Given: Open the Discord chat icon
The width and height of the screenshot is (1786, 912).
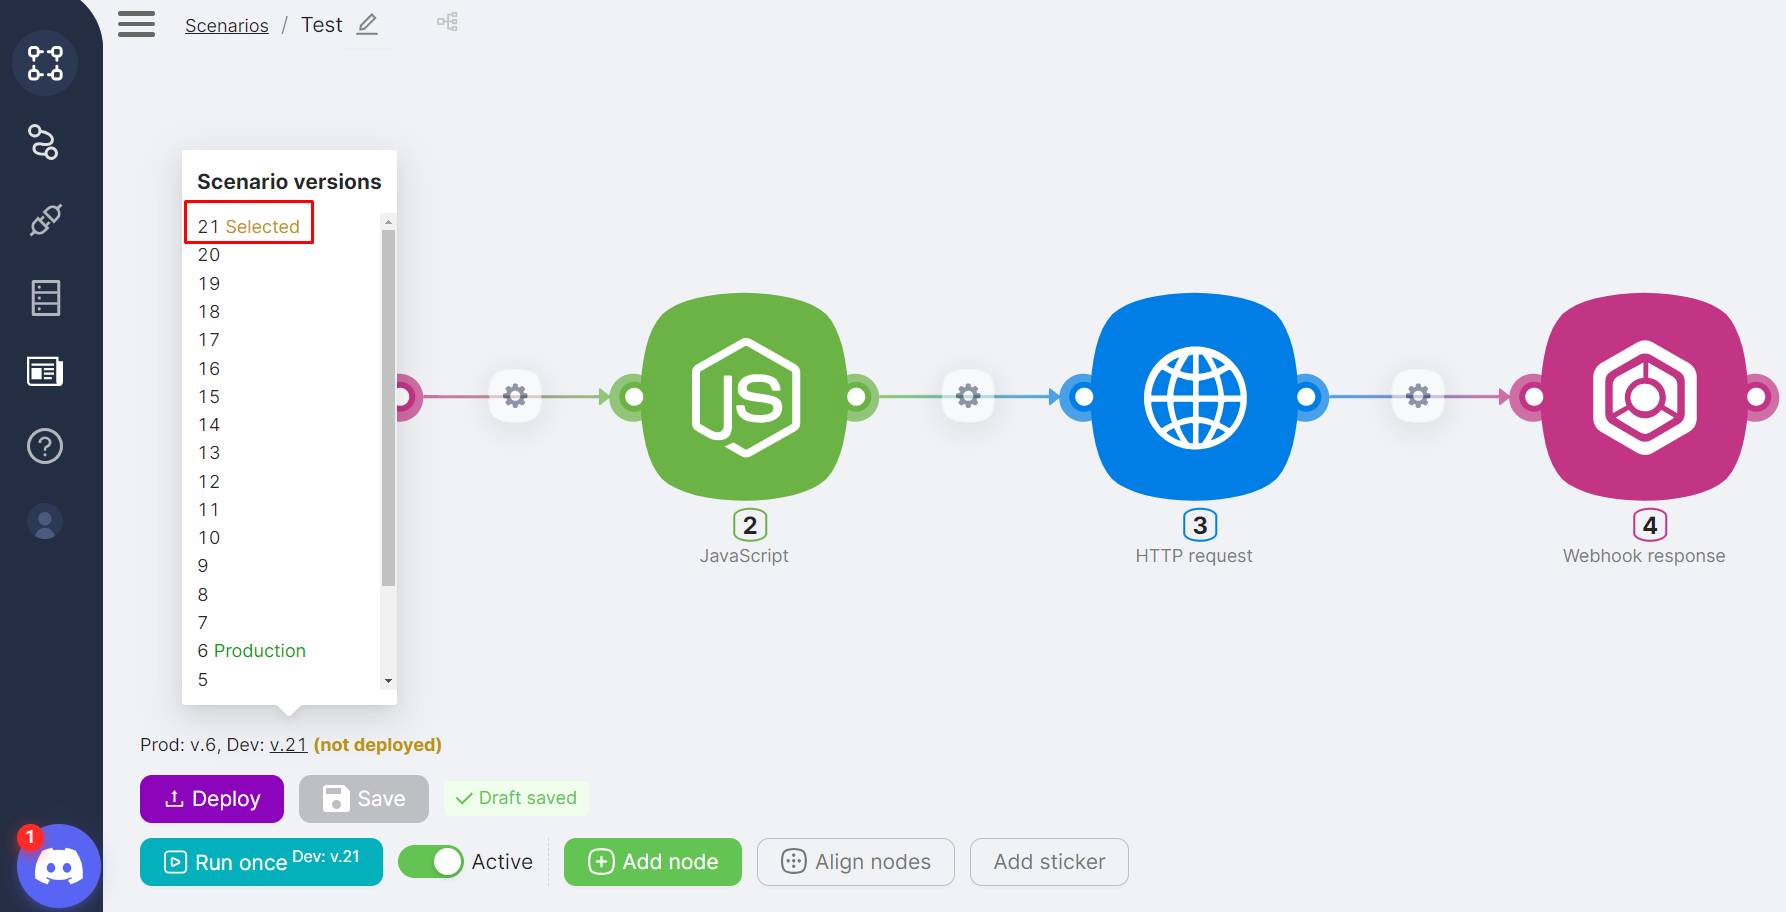Looking at the screenshot, I should click(59, 866).
